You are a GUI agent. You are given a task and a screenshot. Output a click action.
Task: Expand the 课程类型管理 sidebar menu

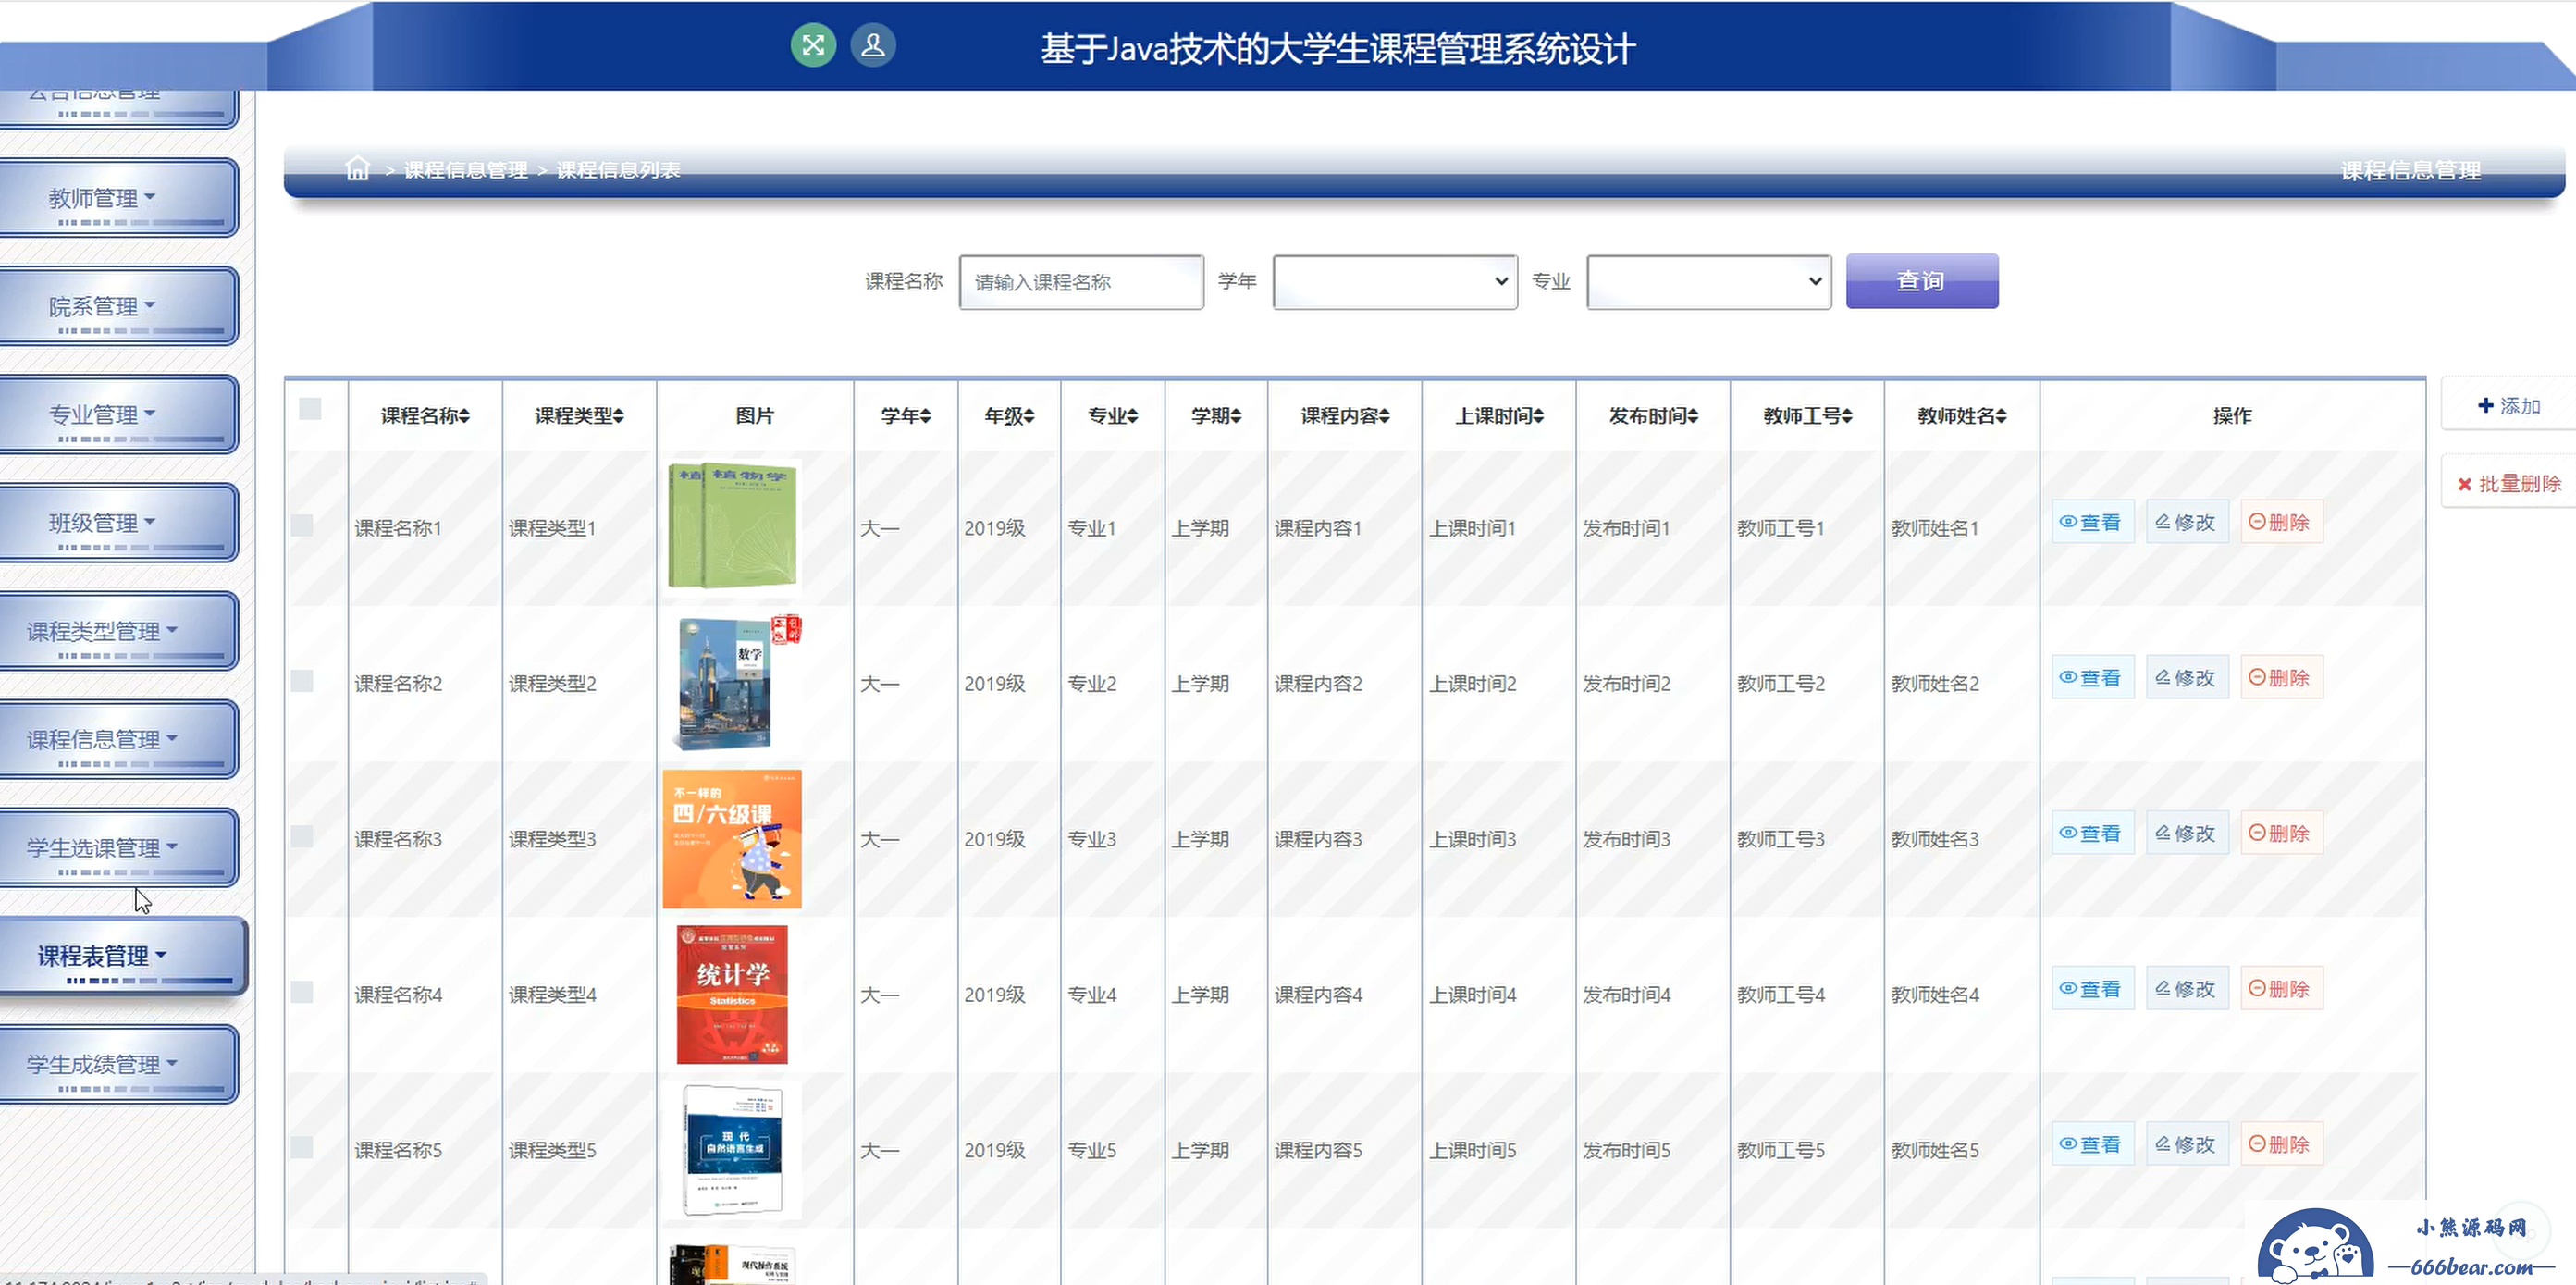click(x=118, y=631)
